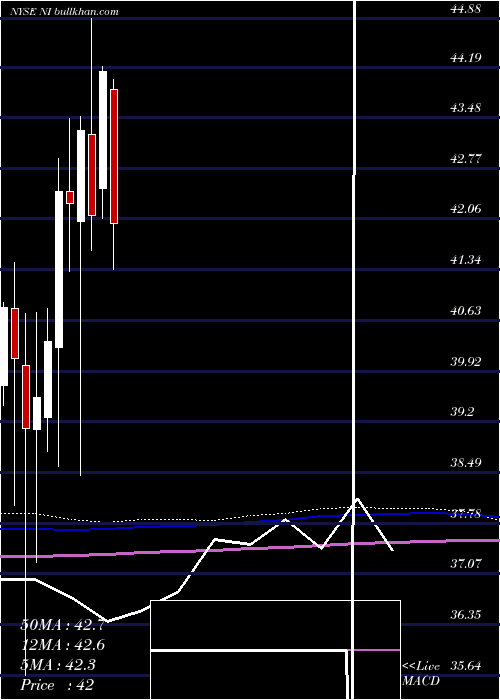Select the 40.63 price axis label
The height and width of the screenshot is (700, 500).
point(466,310)
